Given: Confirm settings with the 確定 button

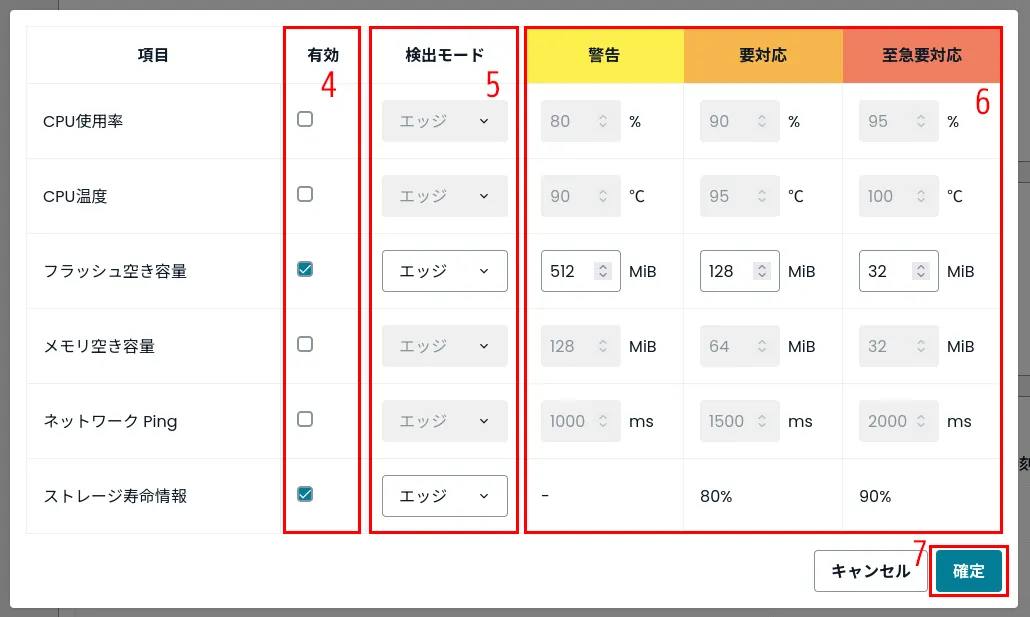Looking at the screenshot, I should [968, 571].
